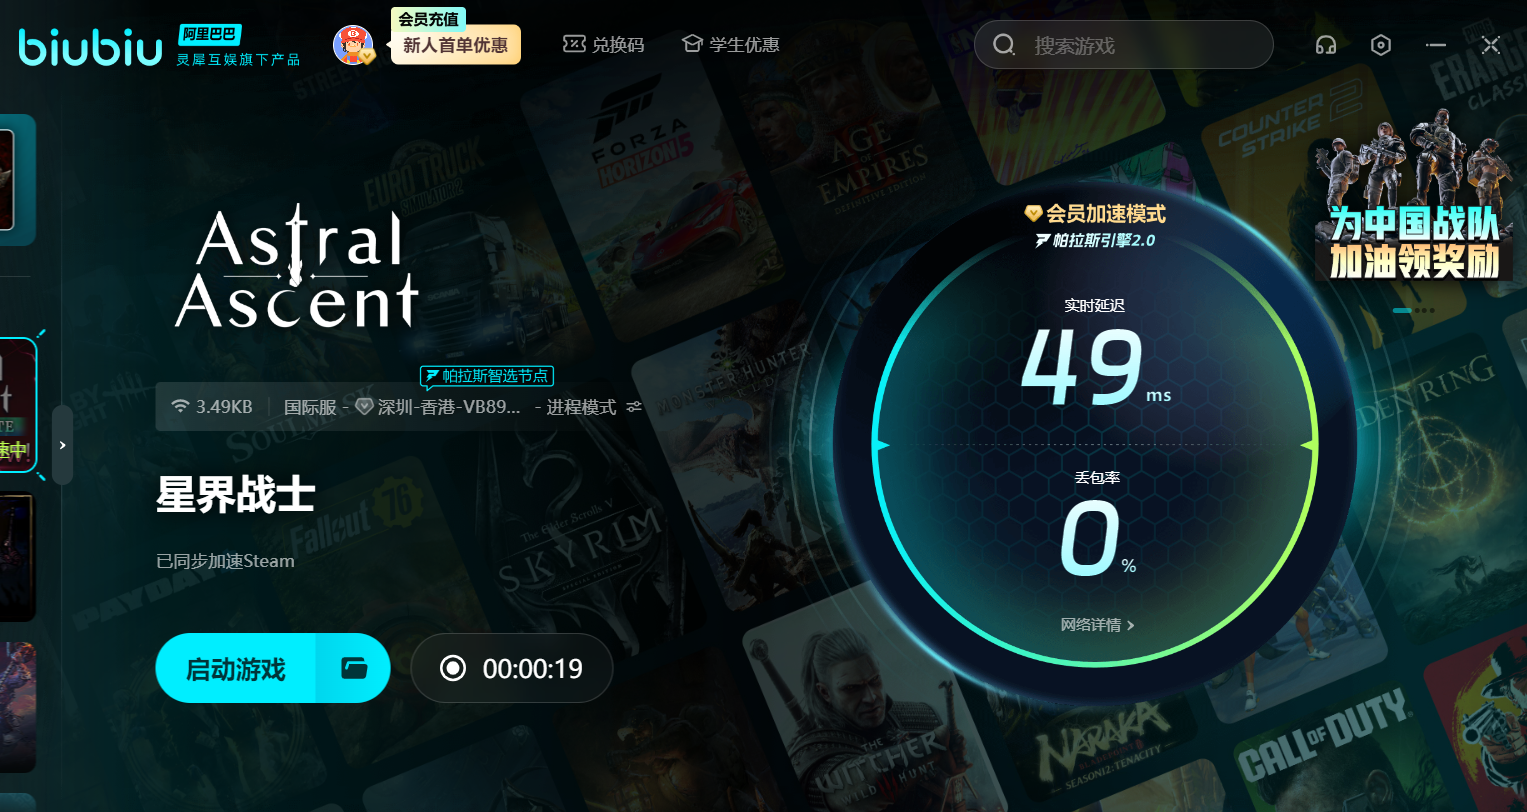Expand the left game sidebar arrow

[x=62, y=445]
